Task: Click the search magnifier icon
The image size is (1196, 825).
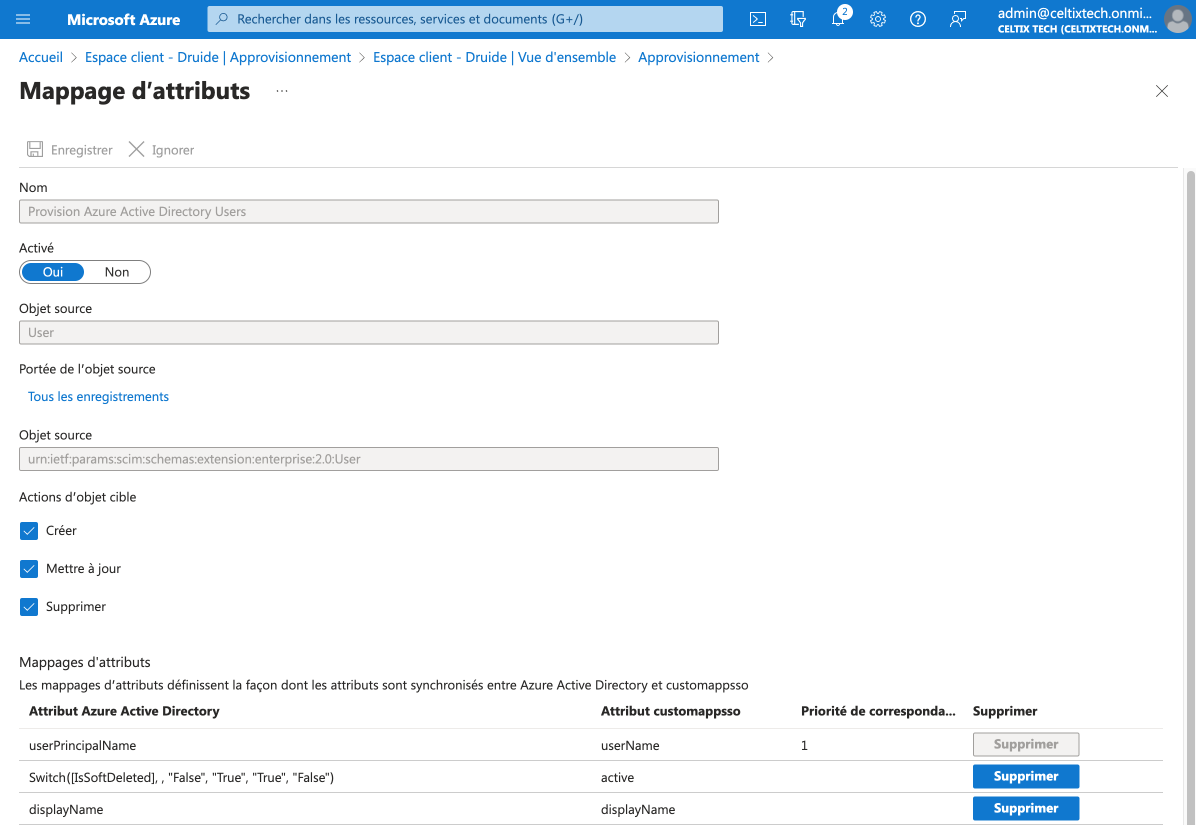Action: click(222, 19)
